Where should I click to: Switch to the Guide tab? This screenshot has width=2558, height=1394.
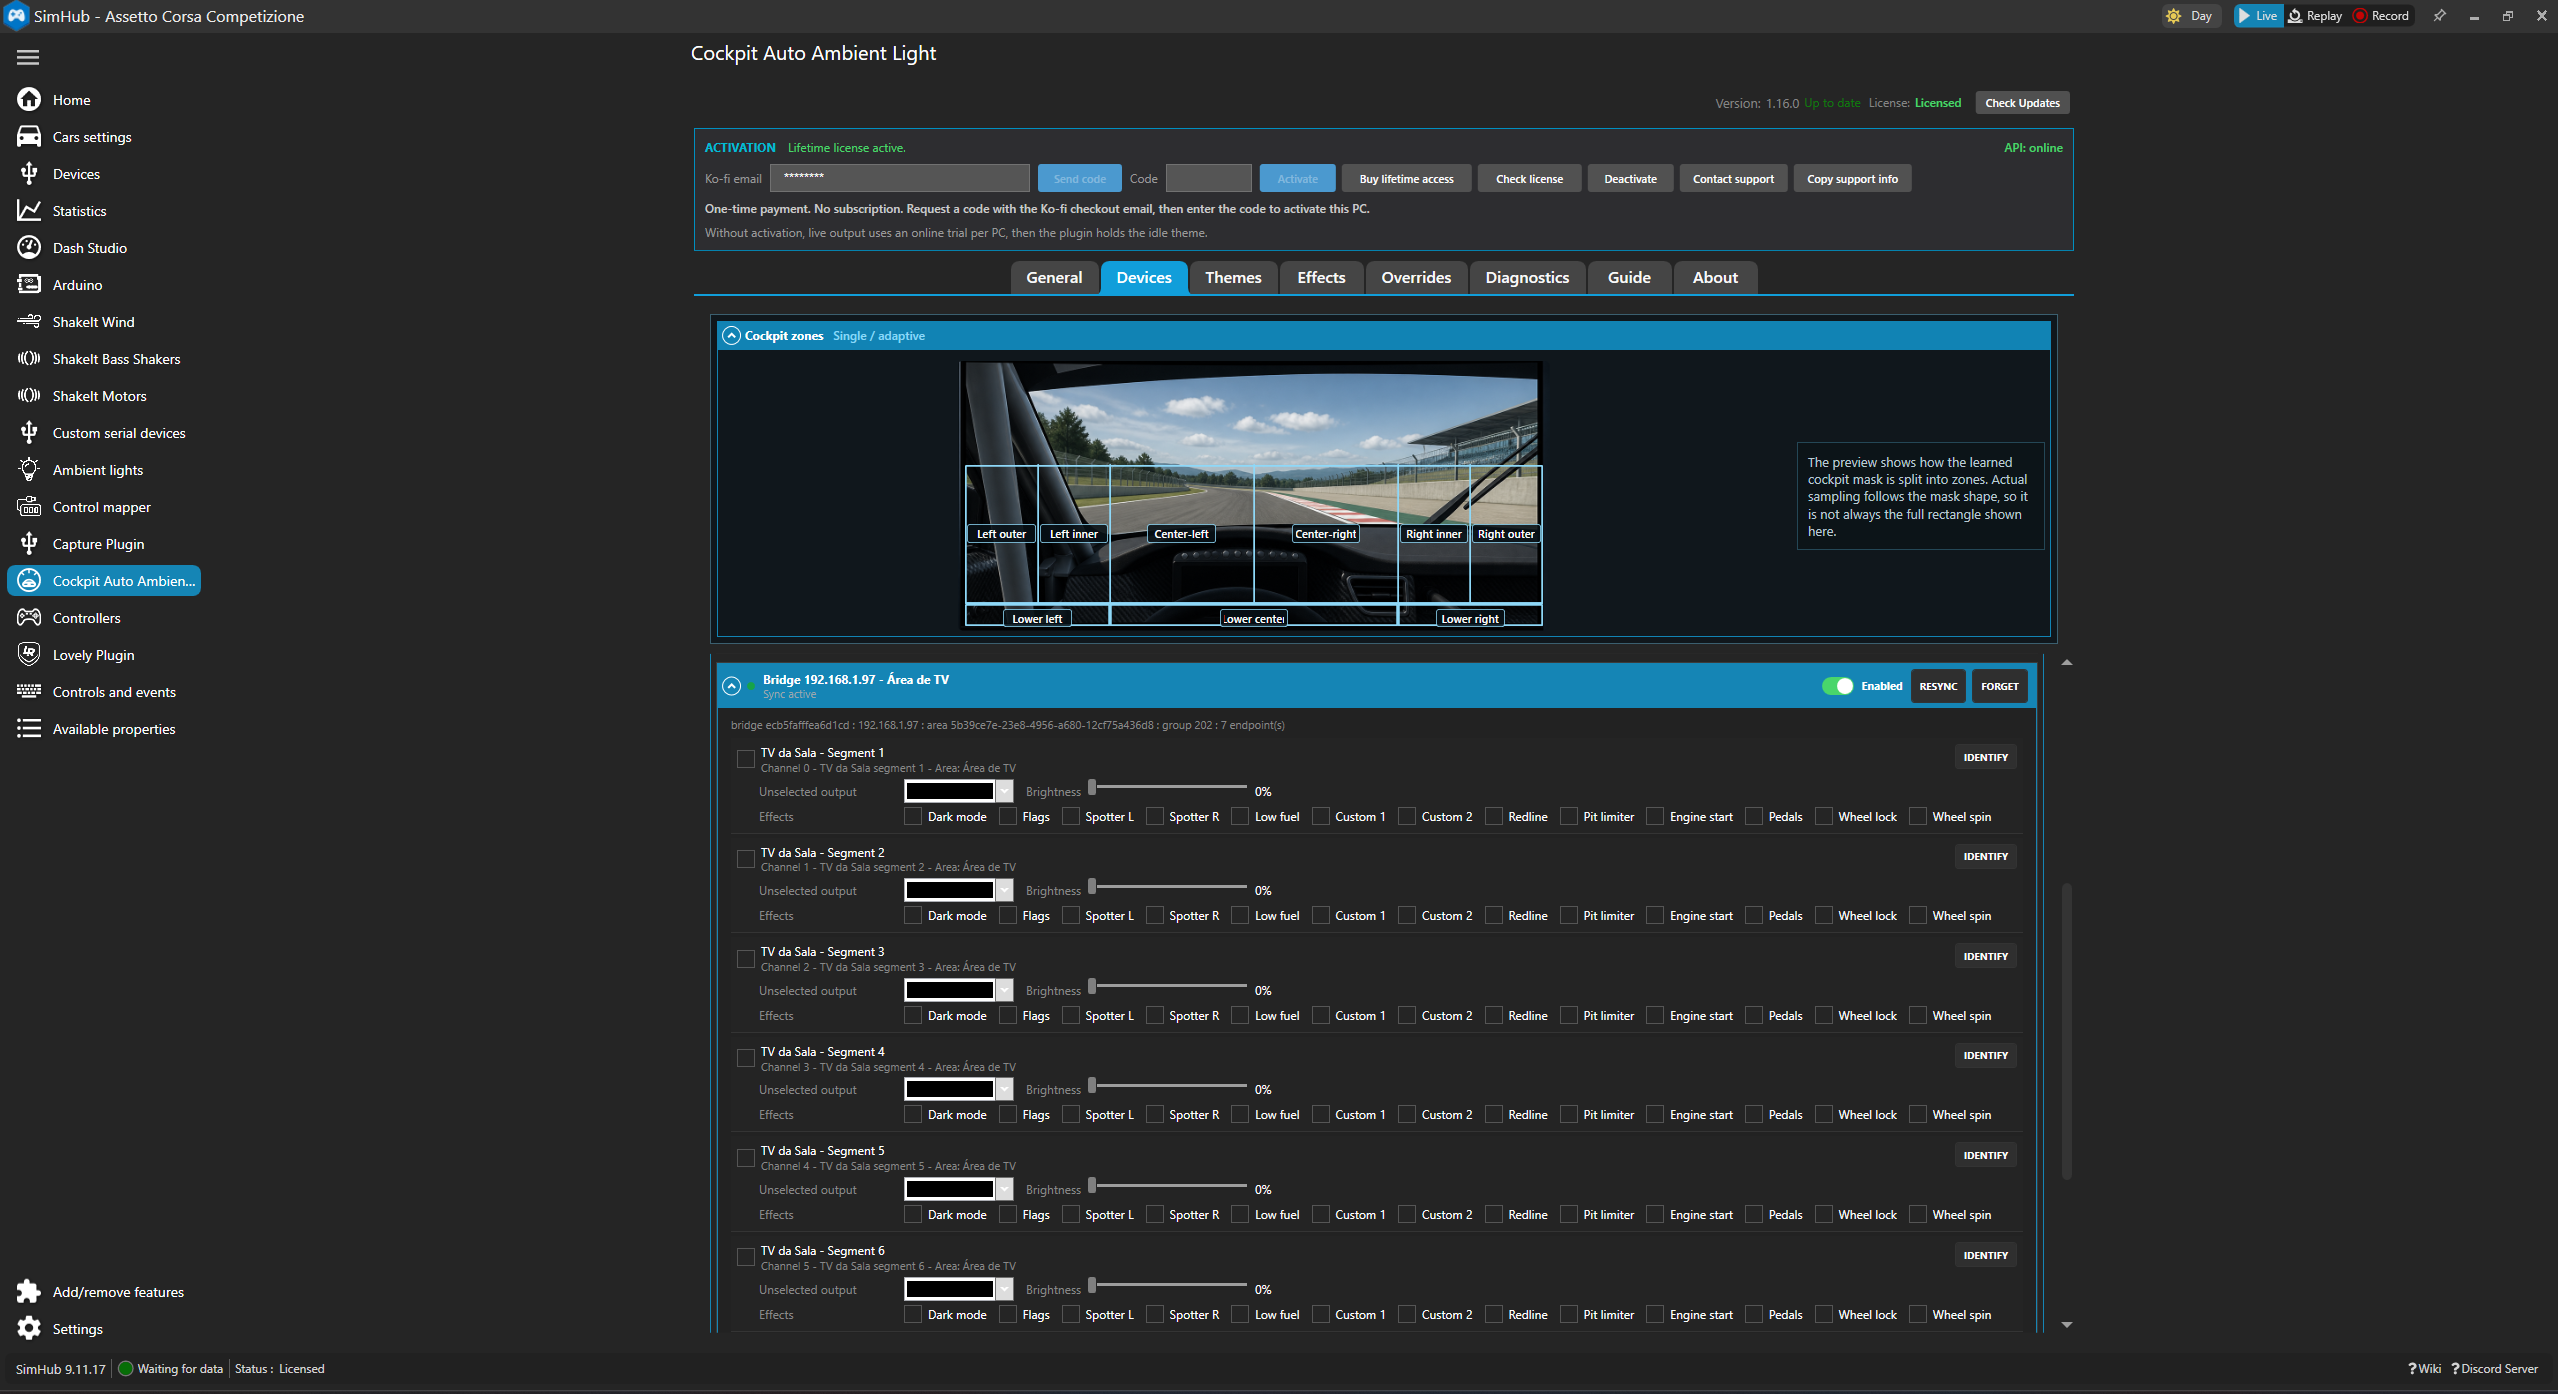(1629, 278)
